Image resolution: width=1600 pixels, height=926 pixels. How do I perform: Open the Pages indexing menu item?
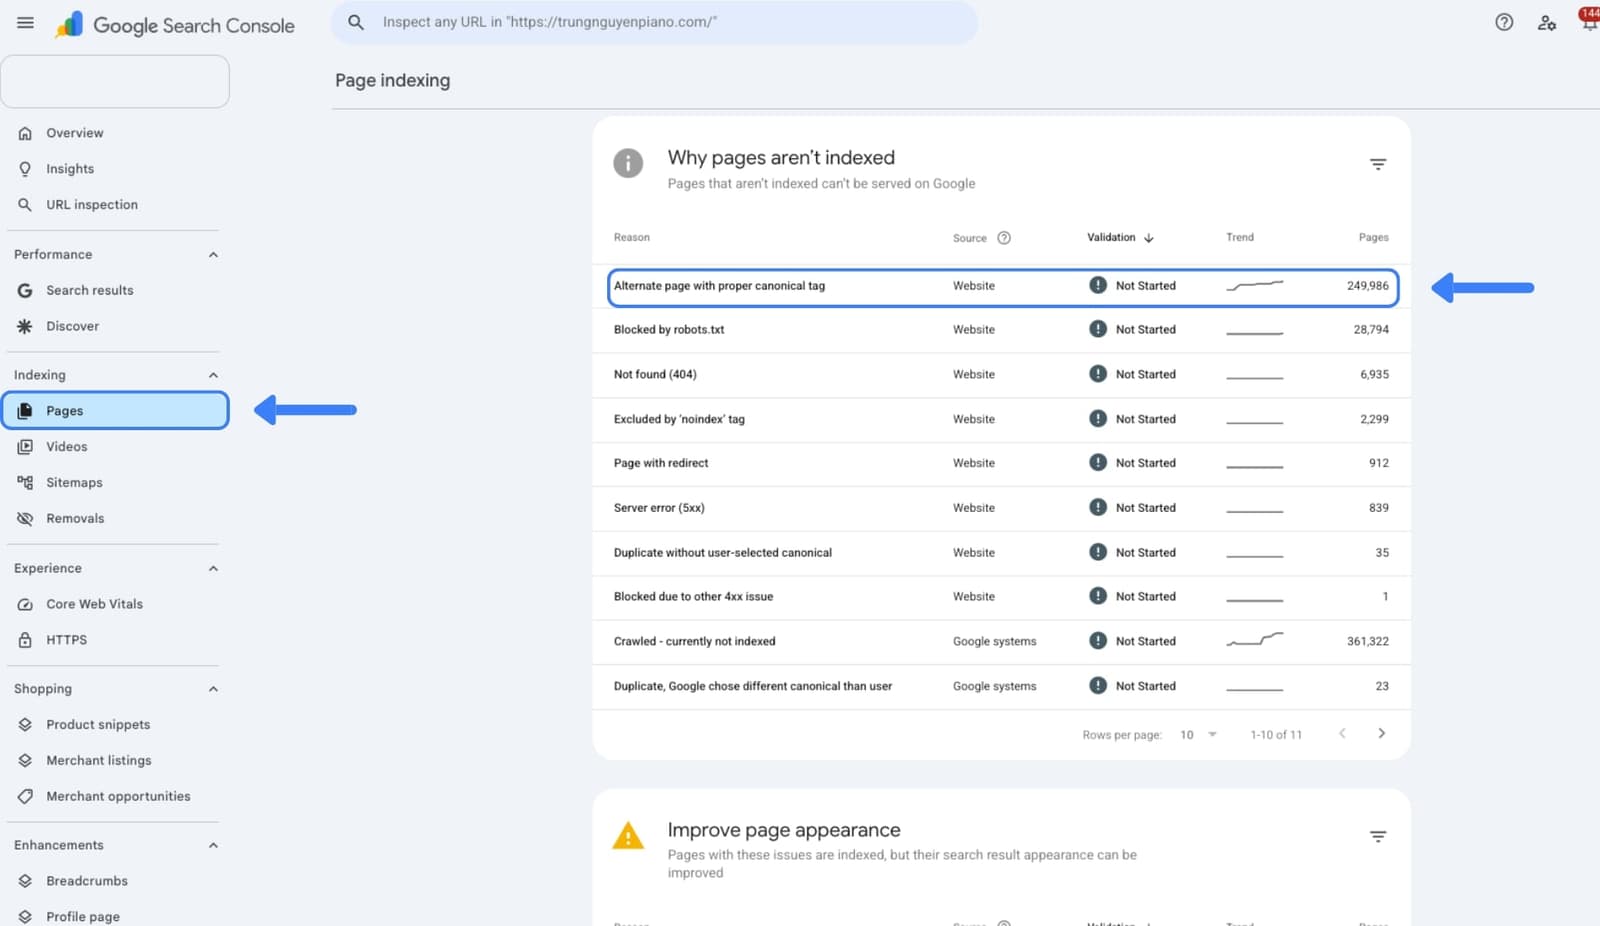(115, 411)
